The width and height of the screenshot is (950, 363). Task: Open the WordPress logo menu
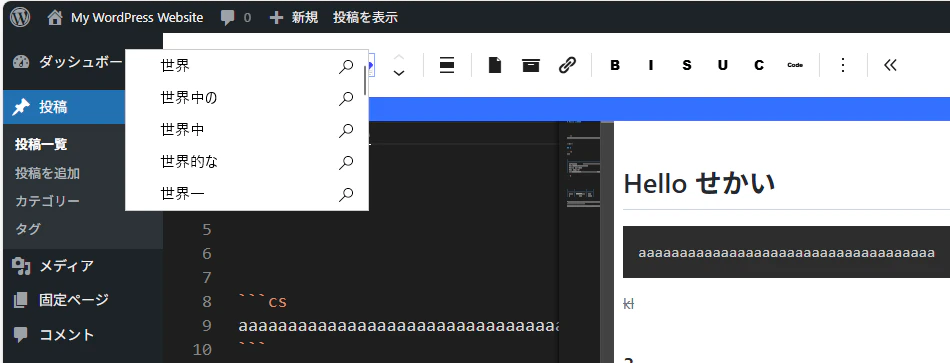coord(20,17)
